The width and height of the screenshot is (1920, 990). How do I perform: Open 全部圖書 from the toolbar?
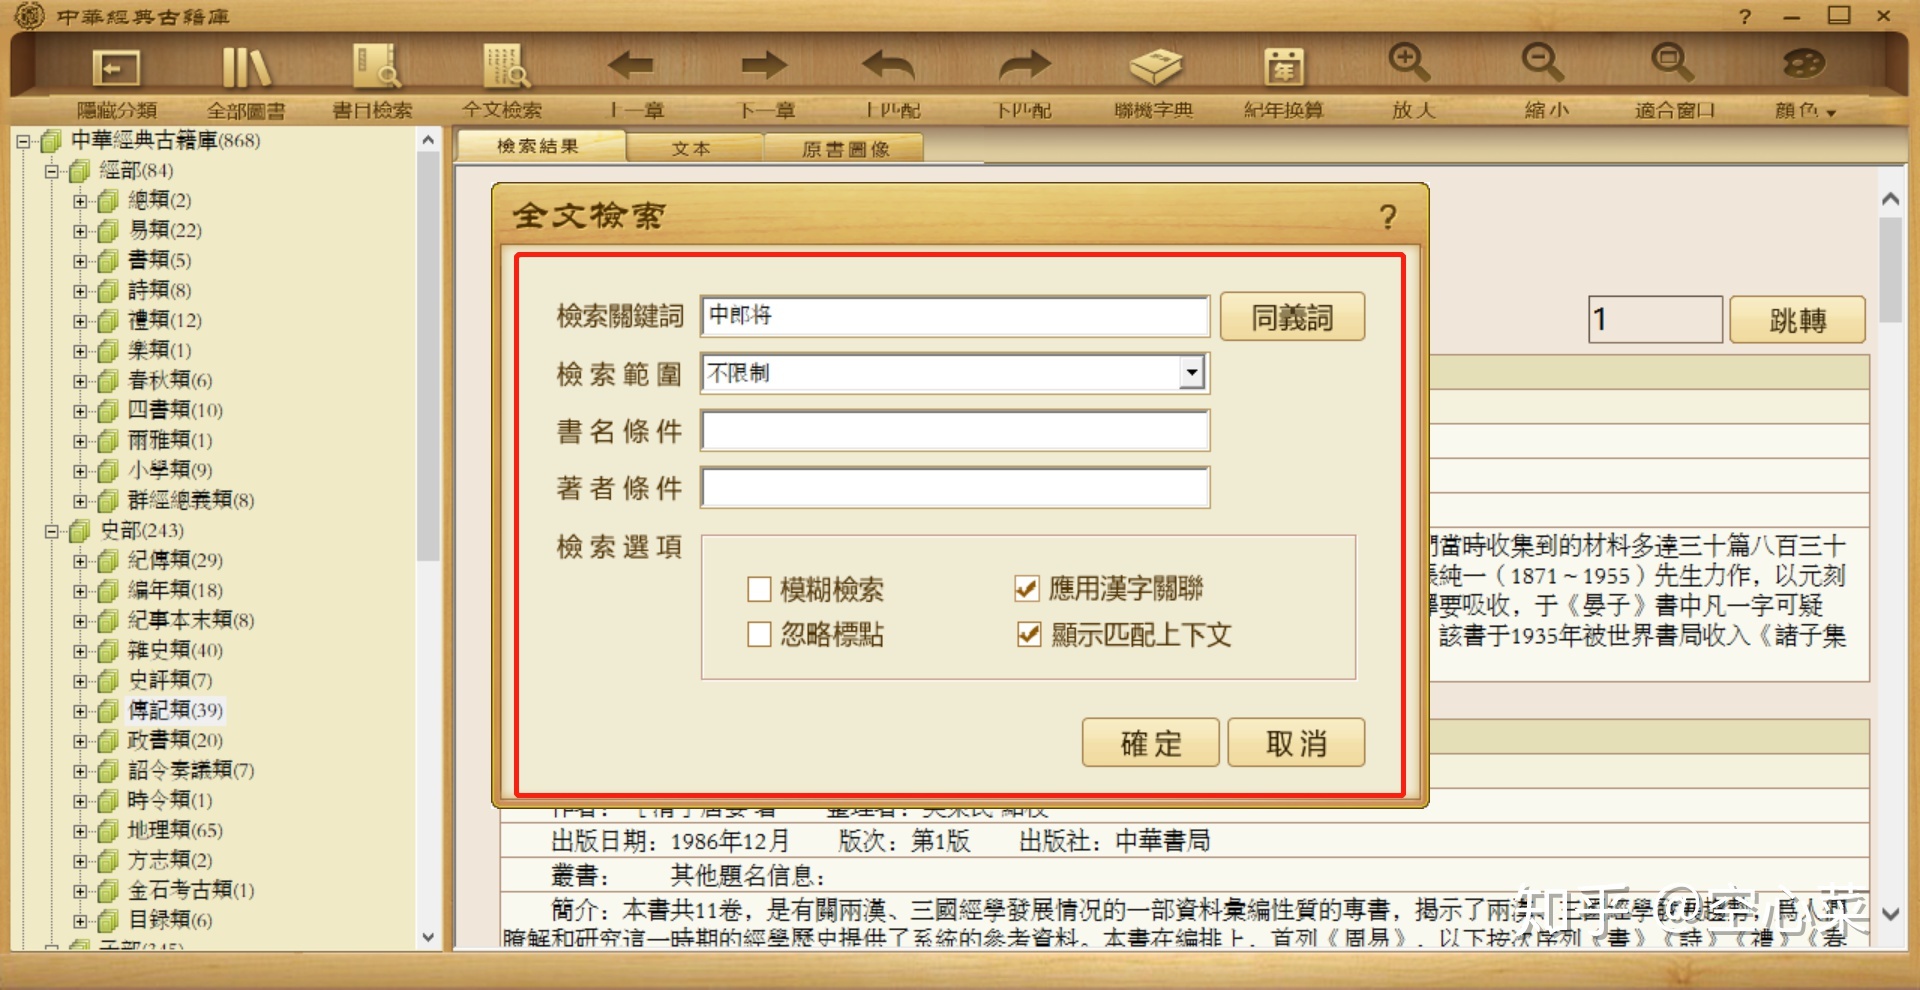245,69
